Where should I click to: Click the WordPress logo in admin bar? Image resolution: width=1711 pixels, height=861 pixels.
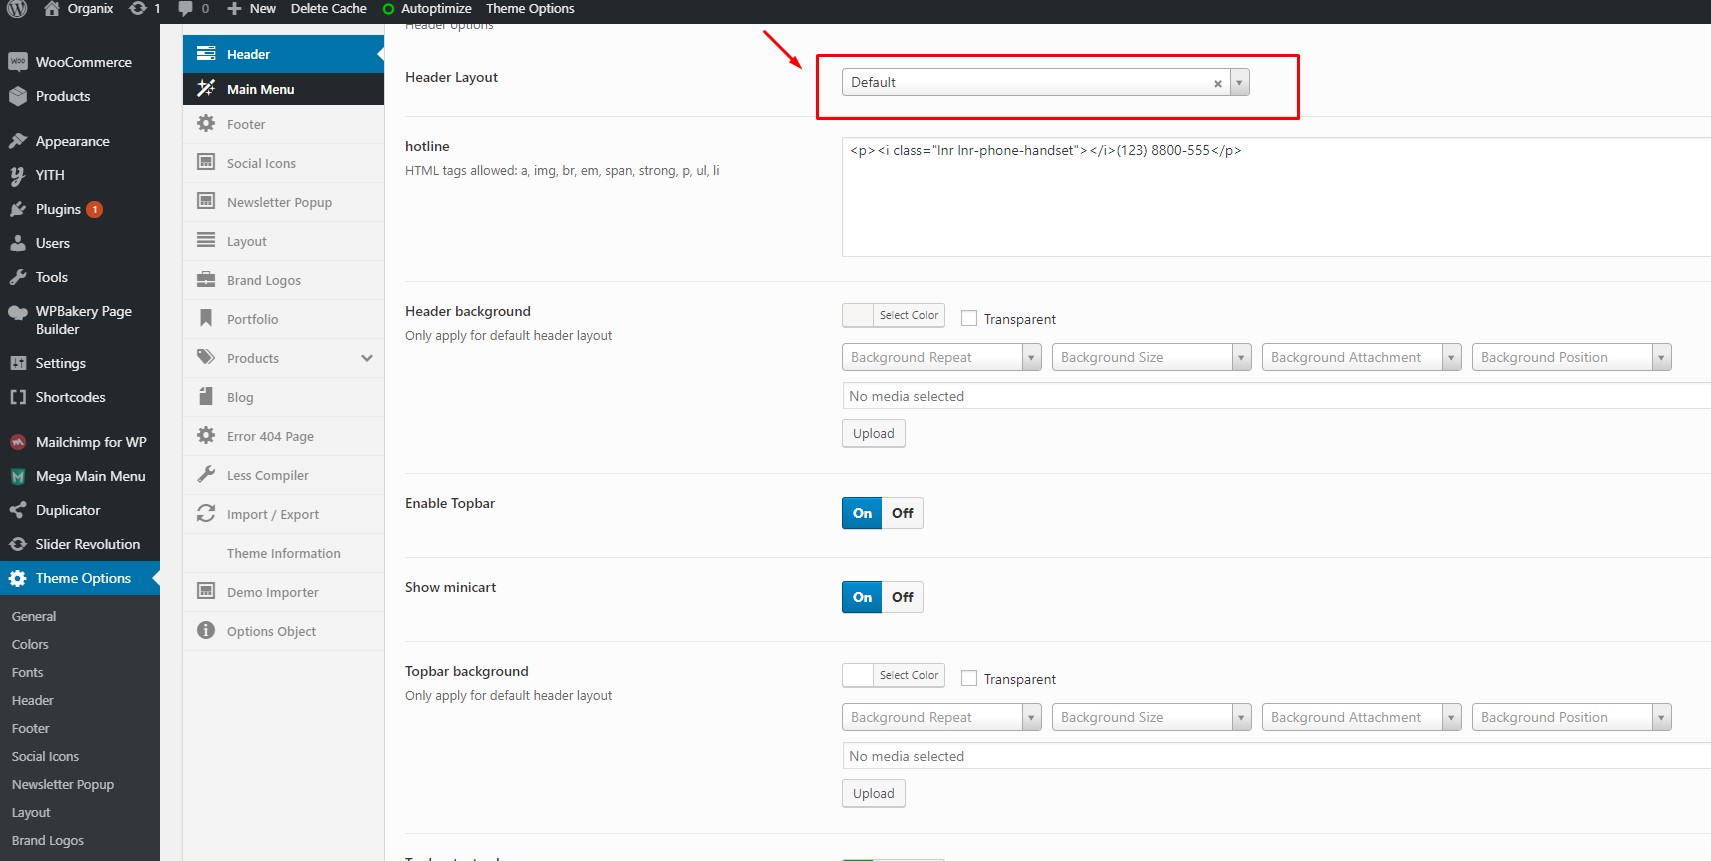[x=16, y=9]
